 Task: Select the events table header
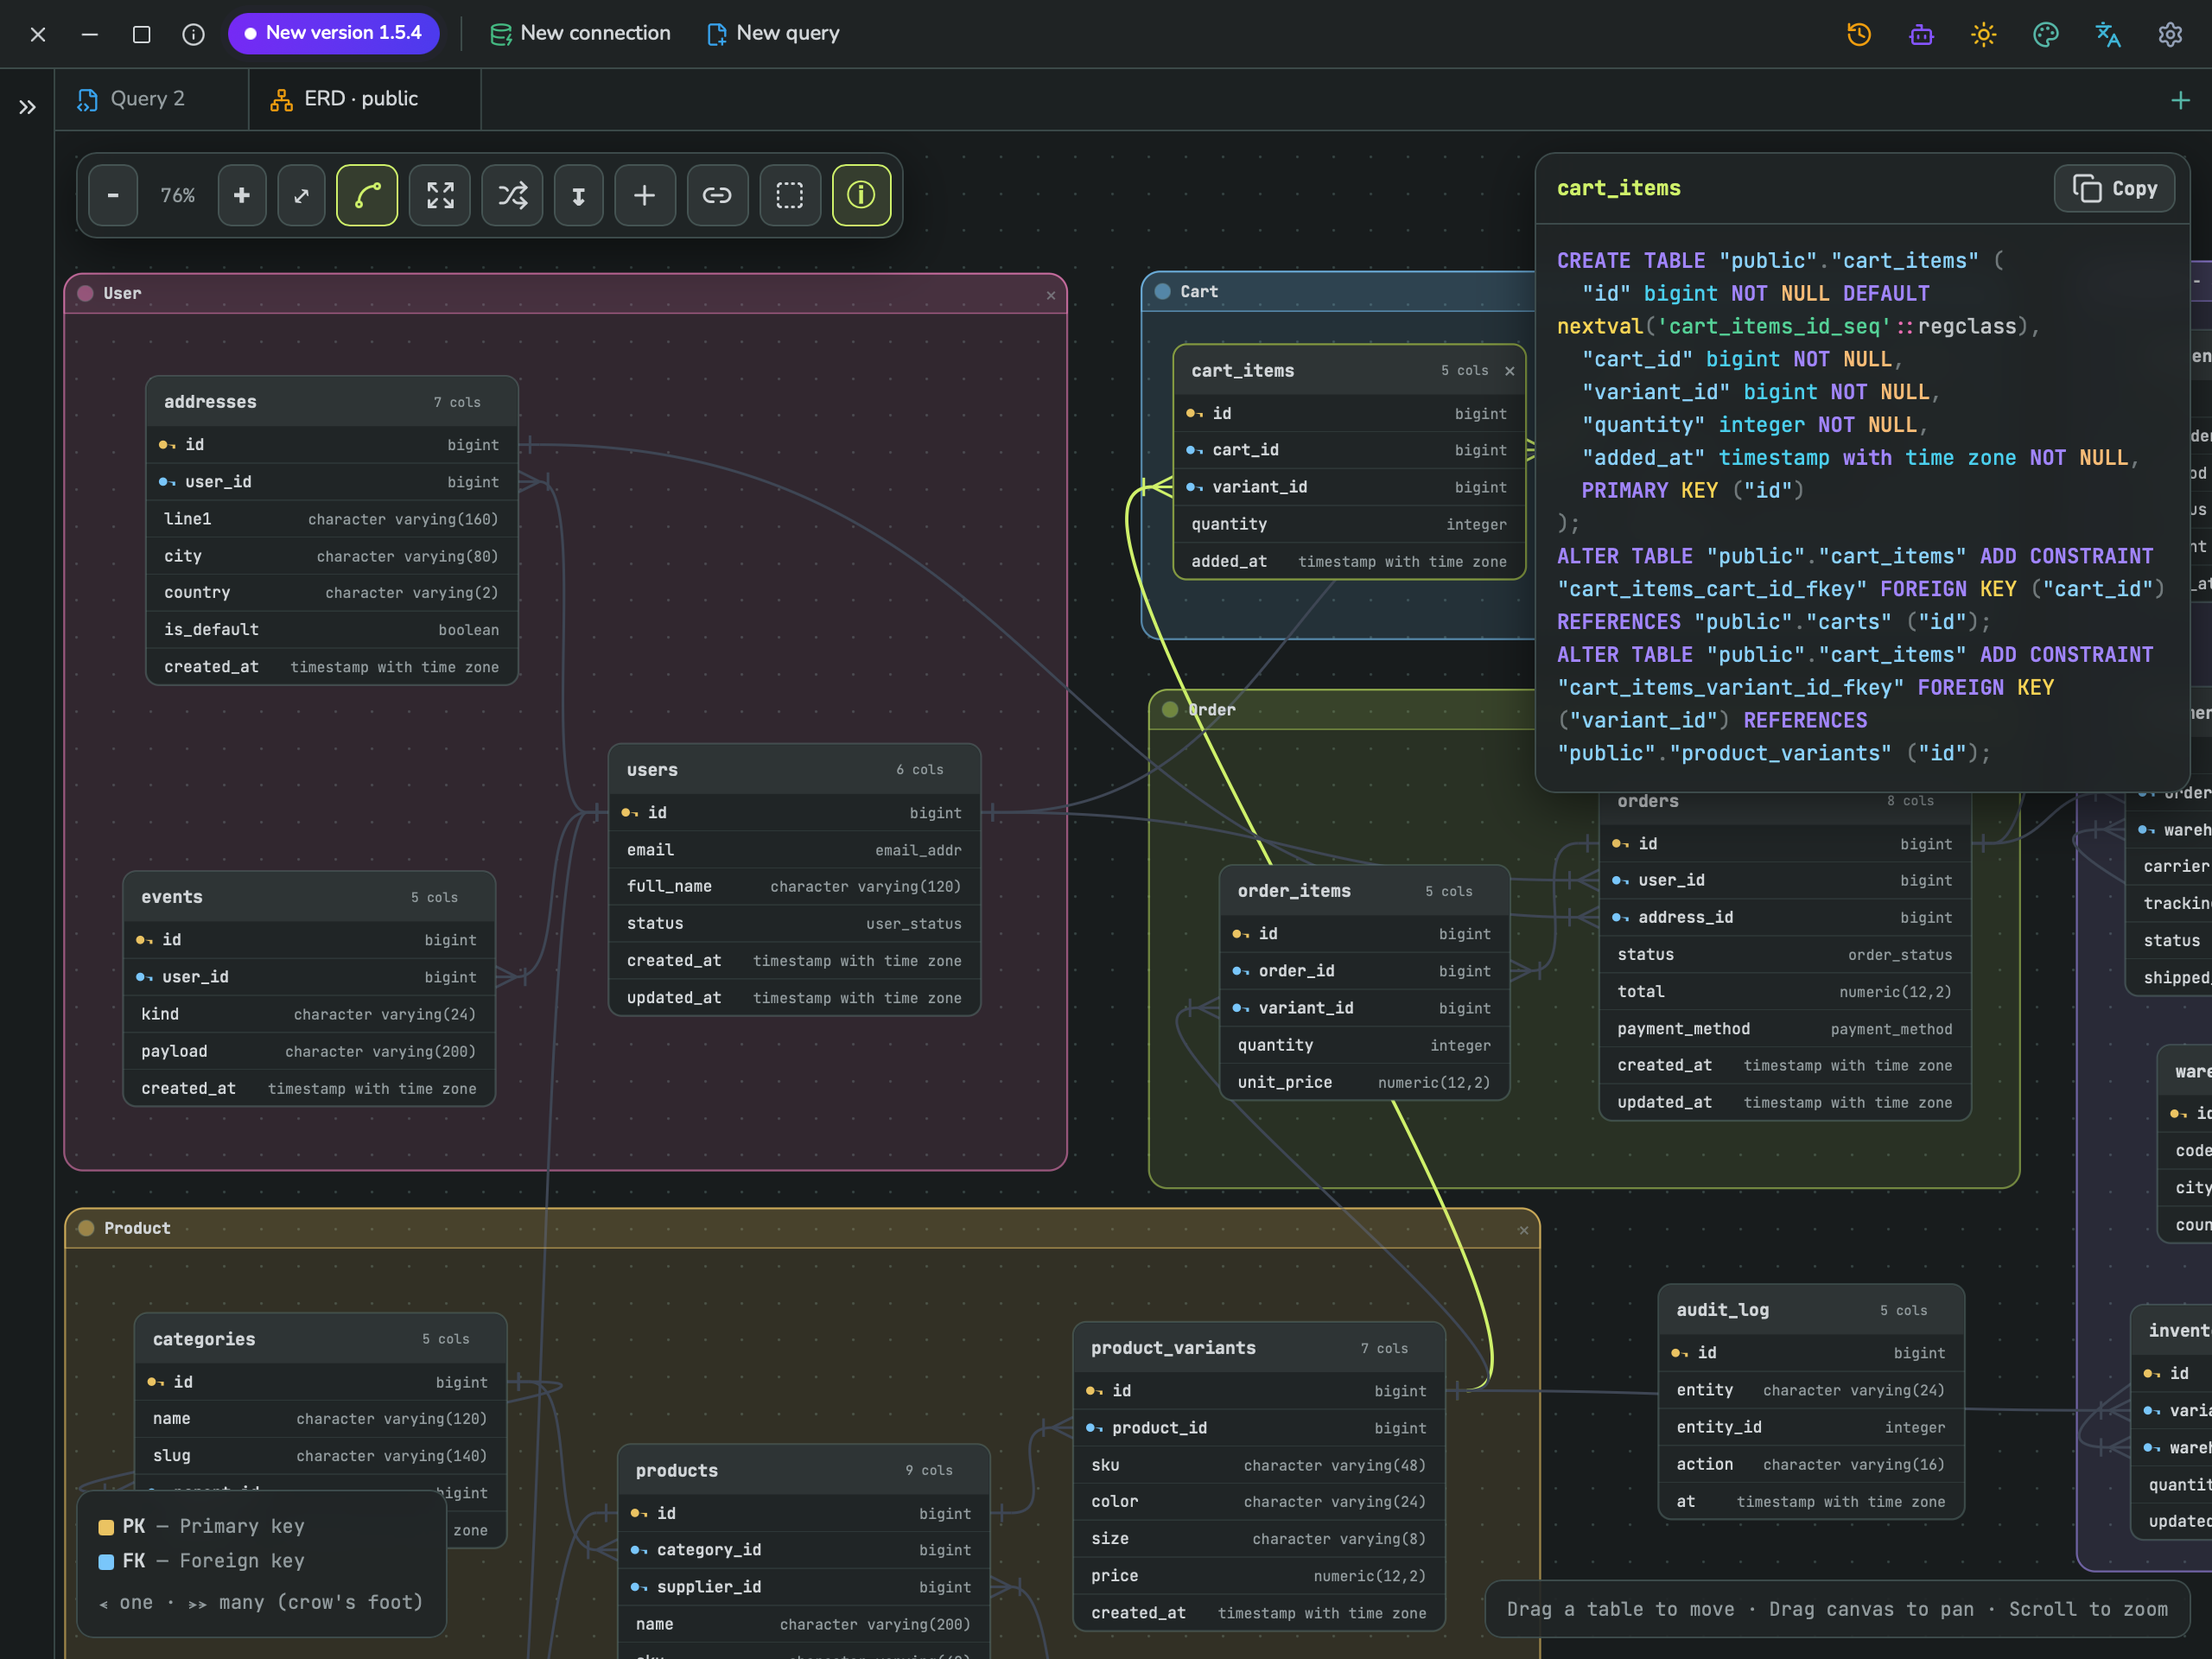(x=309, y=897)
